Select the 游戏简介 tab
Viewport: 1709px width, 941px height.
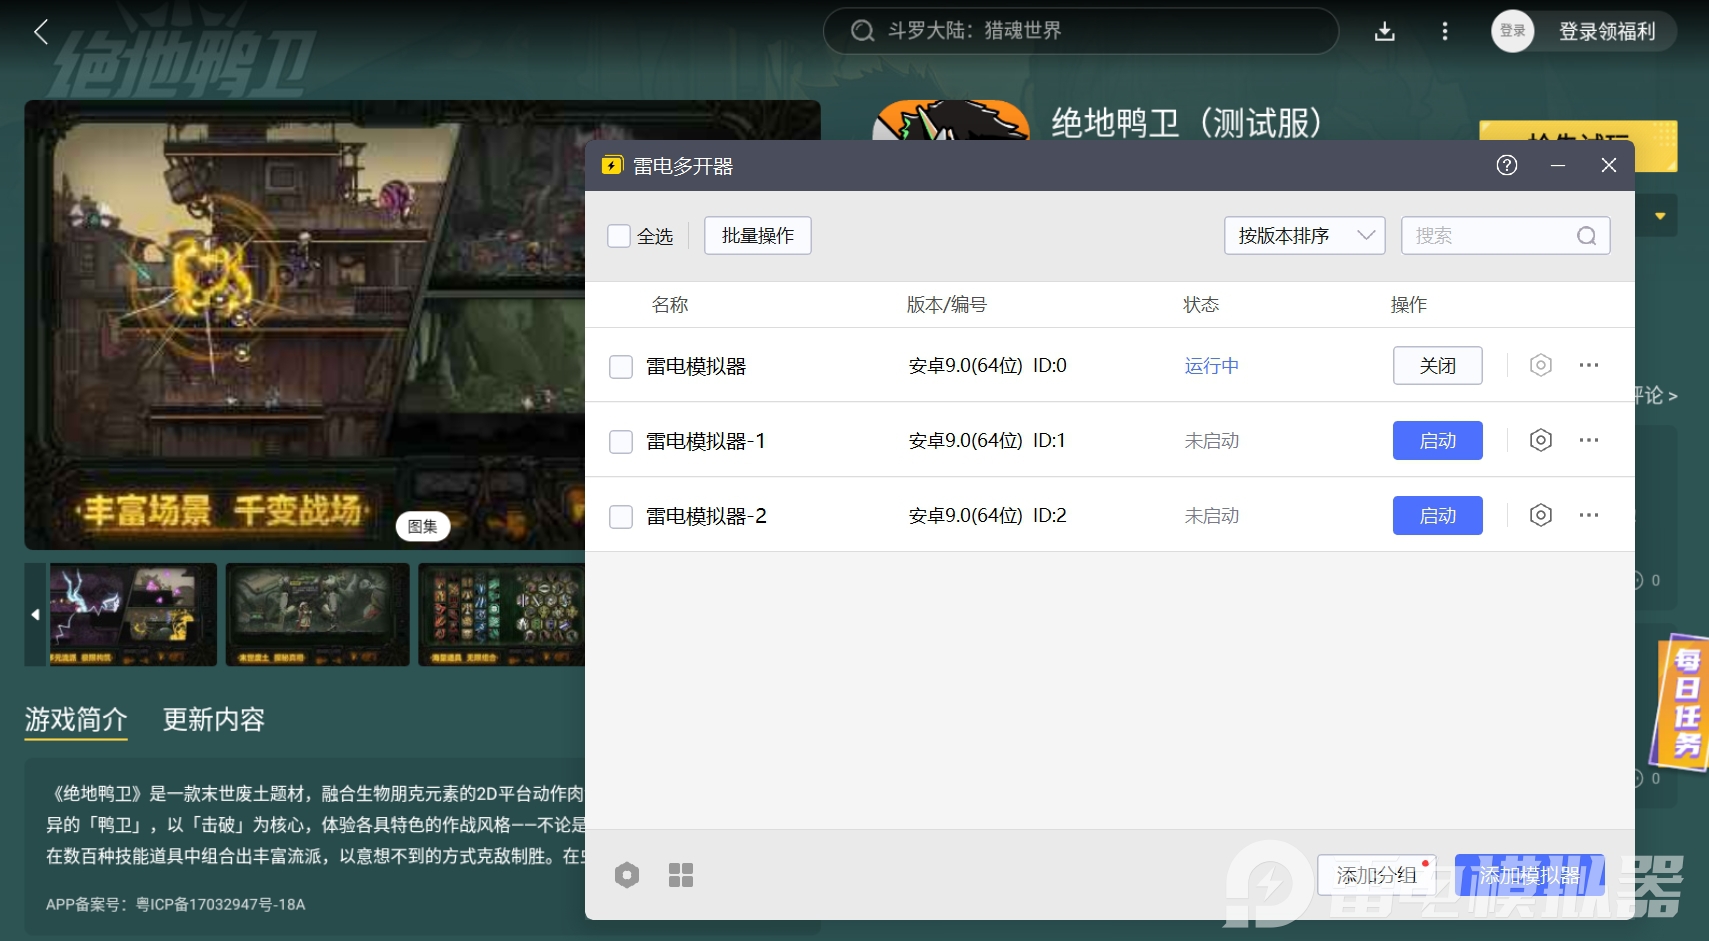click(76, 719)
